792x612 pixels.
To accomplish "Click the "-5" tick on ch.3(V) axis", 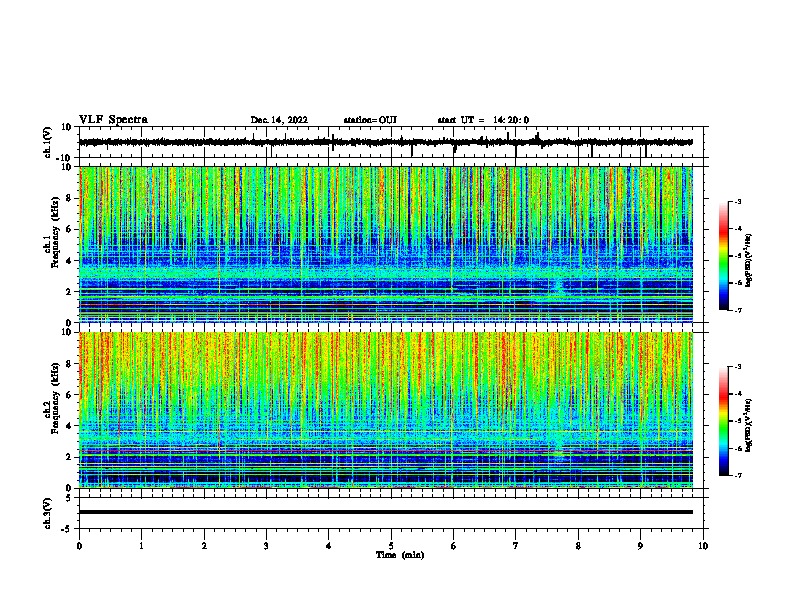I will 67,529.
